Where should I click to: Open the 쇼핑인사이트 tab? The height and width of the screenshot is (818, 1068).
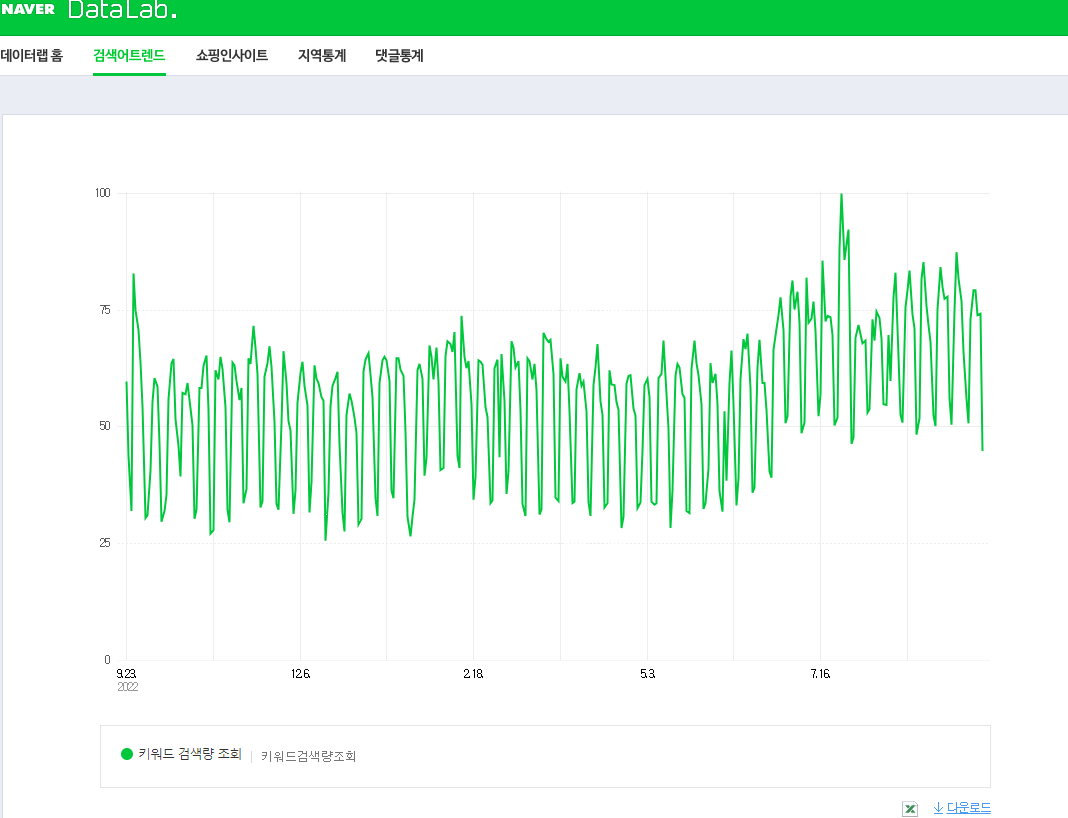[232, 56]
